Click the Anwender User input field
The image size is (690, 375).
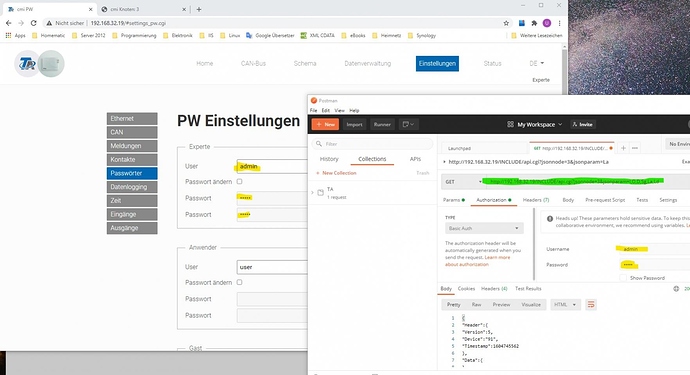(272, 267)
